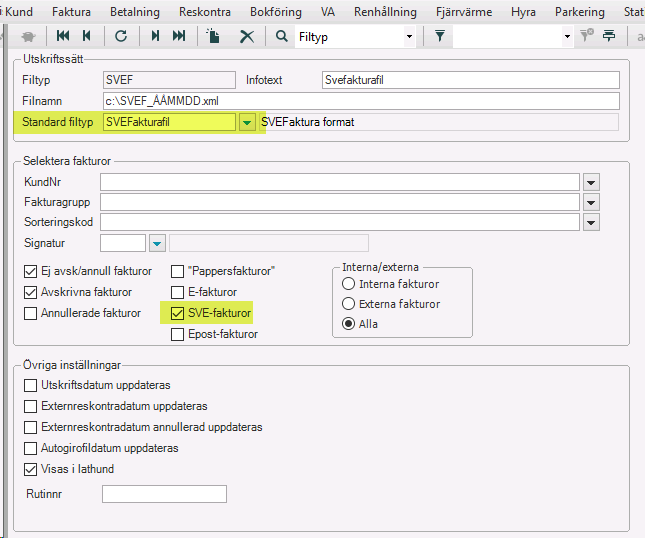Click the delete X icon
The height and width of the screenshot is (538, 645).
[x=246, y=36]
